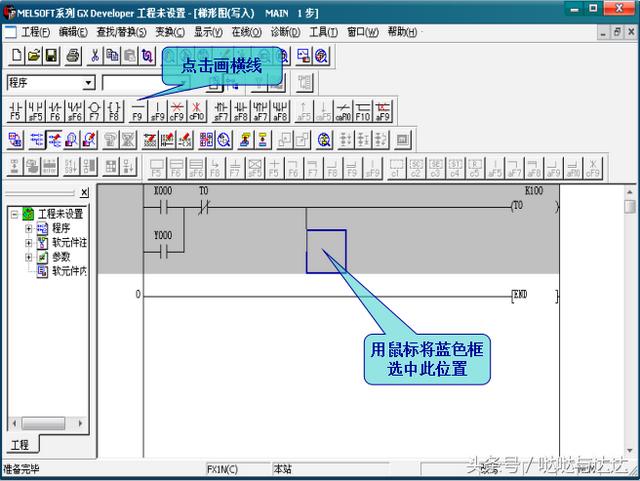Insert falling pulse contact (sF8)

click(x=240, y=111)
